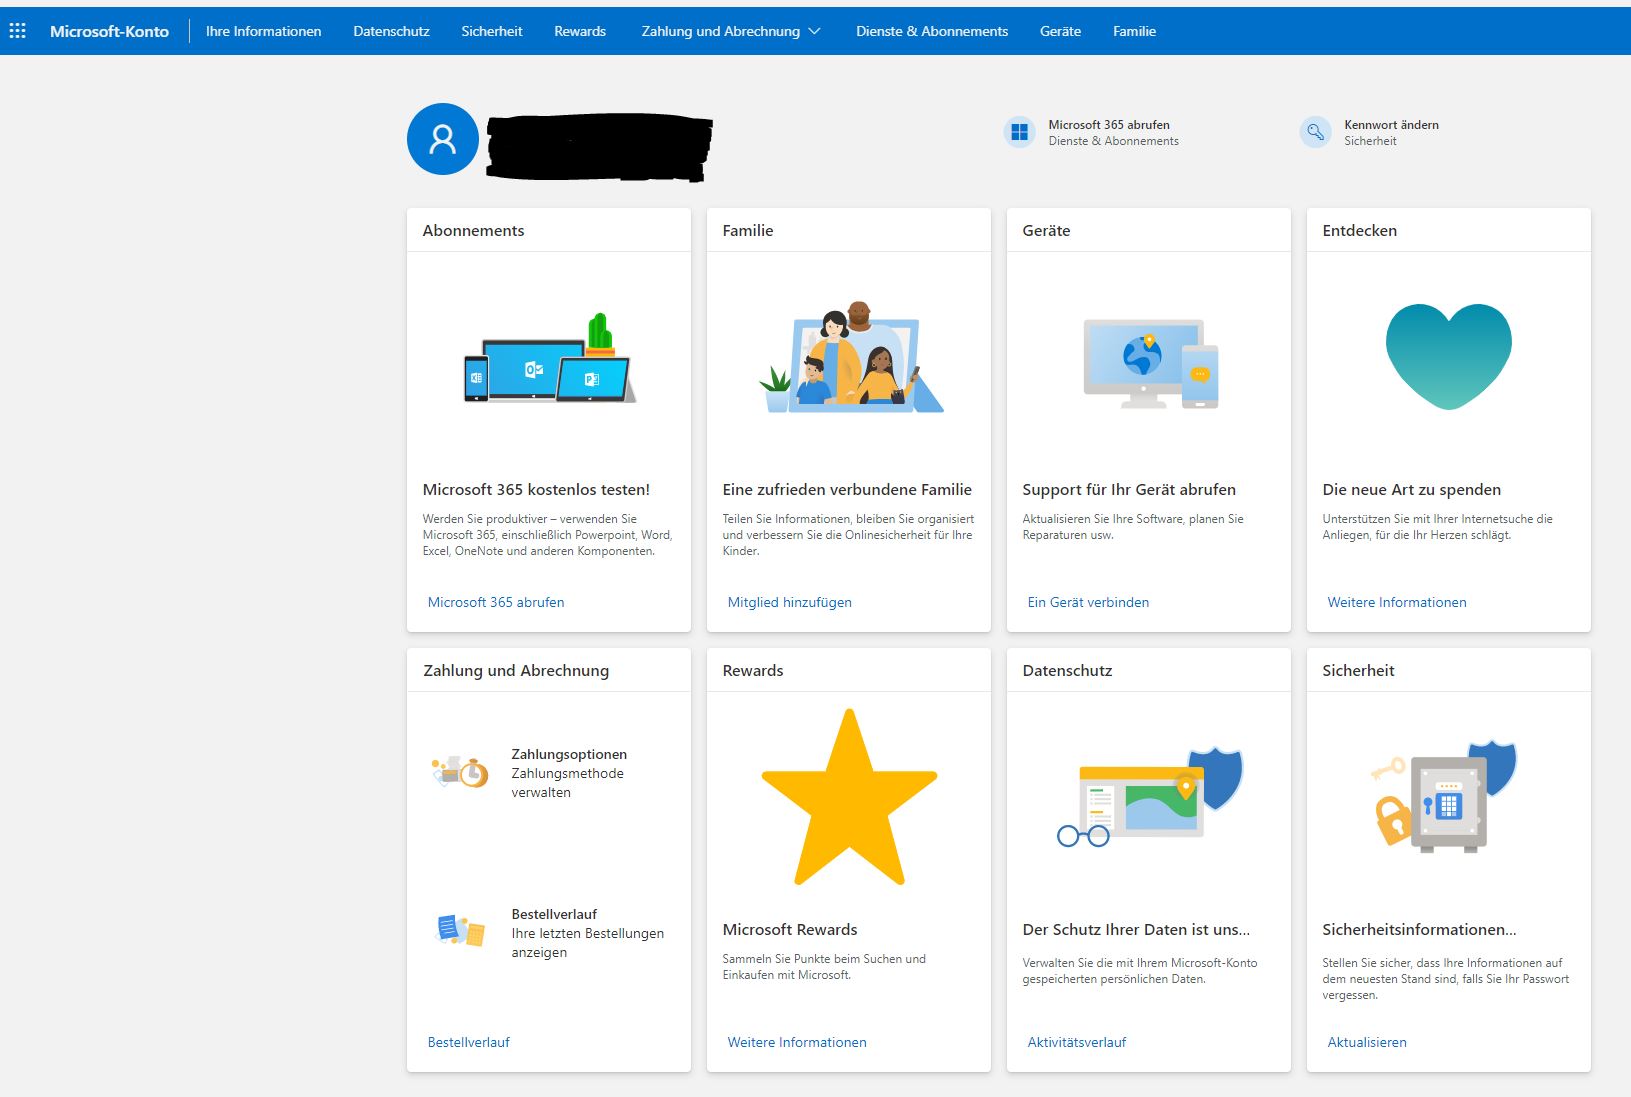The width and height of the screenshot is (1631, 1097).
Task: Click the devices illustration in Abonnements card
Action: click(549, 358)
